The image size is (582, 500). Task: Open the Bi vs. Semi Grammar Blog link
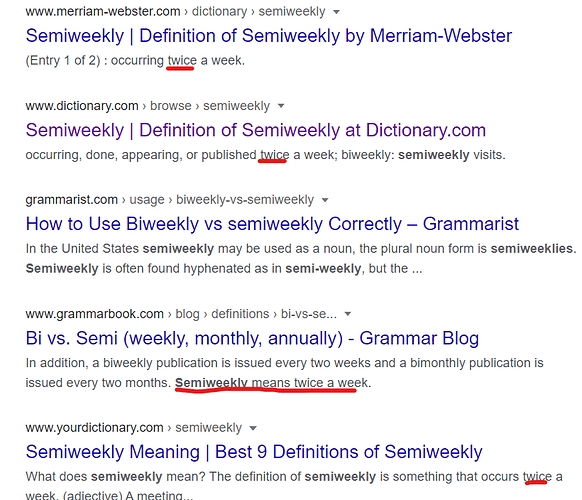pyautogui.click(x=252, y=338)
